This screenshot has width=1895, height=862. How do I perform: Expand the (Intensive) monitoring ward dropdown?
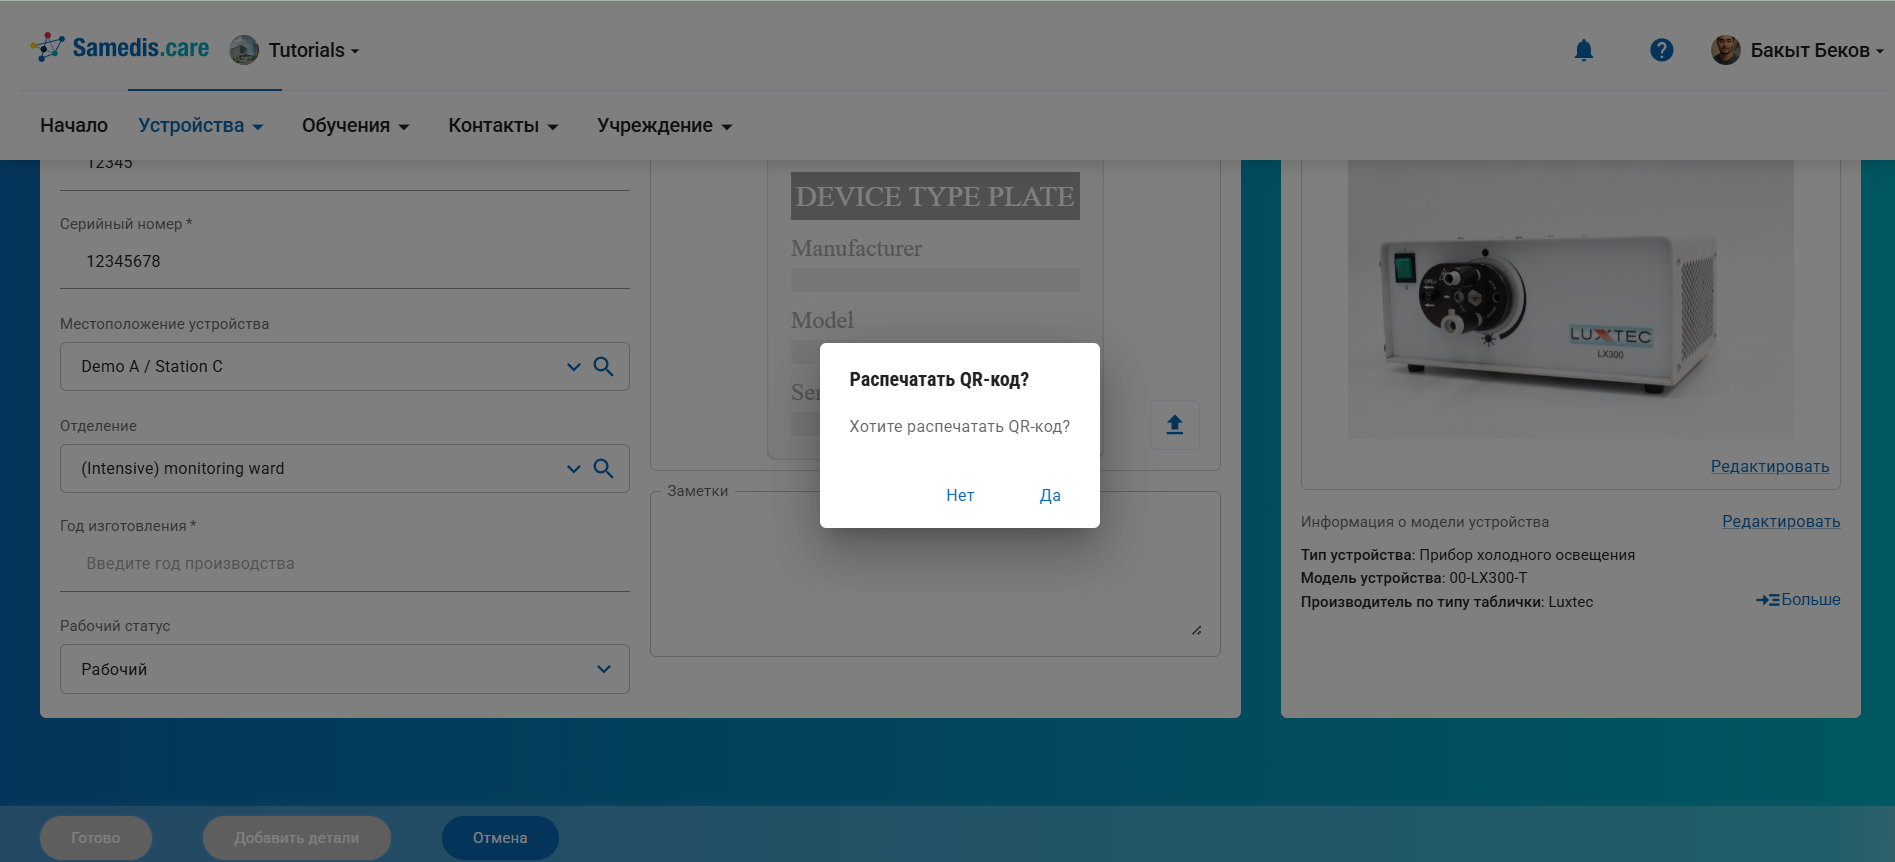pos(573,469)
